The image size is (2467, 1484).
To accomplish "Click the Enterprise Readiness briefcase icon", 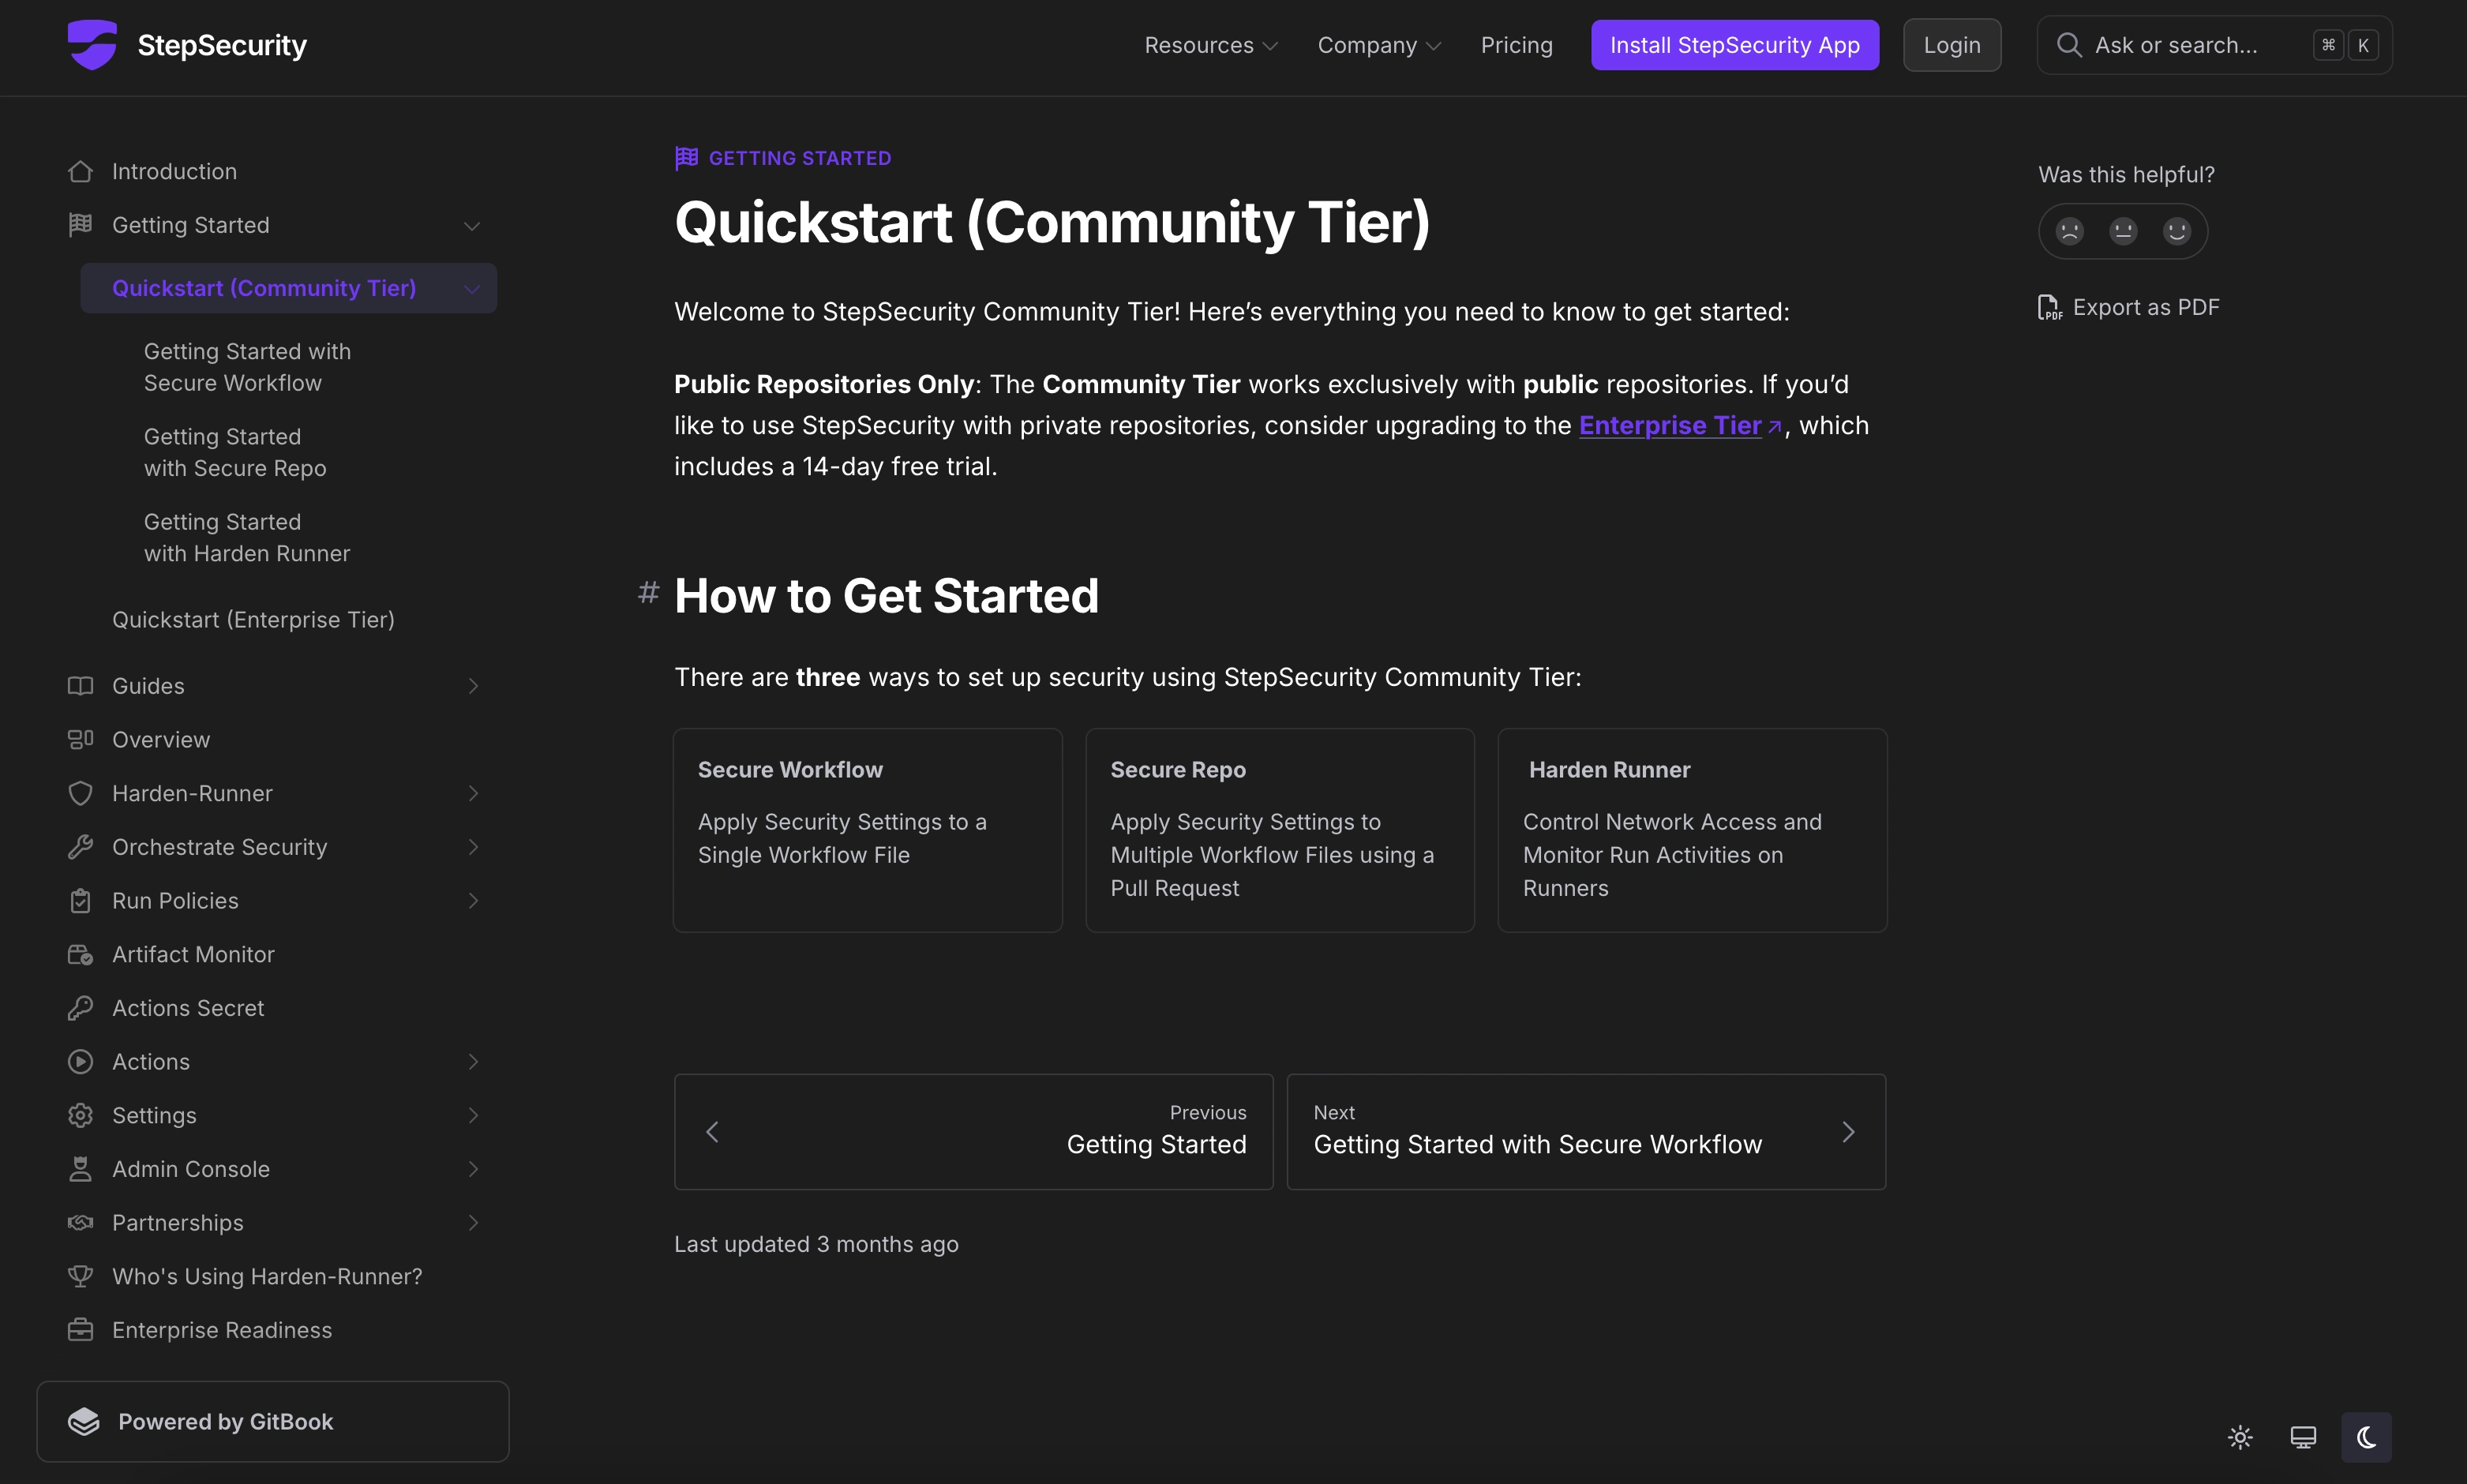I will (x=80, y=1330).
